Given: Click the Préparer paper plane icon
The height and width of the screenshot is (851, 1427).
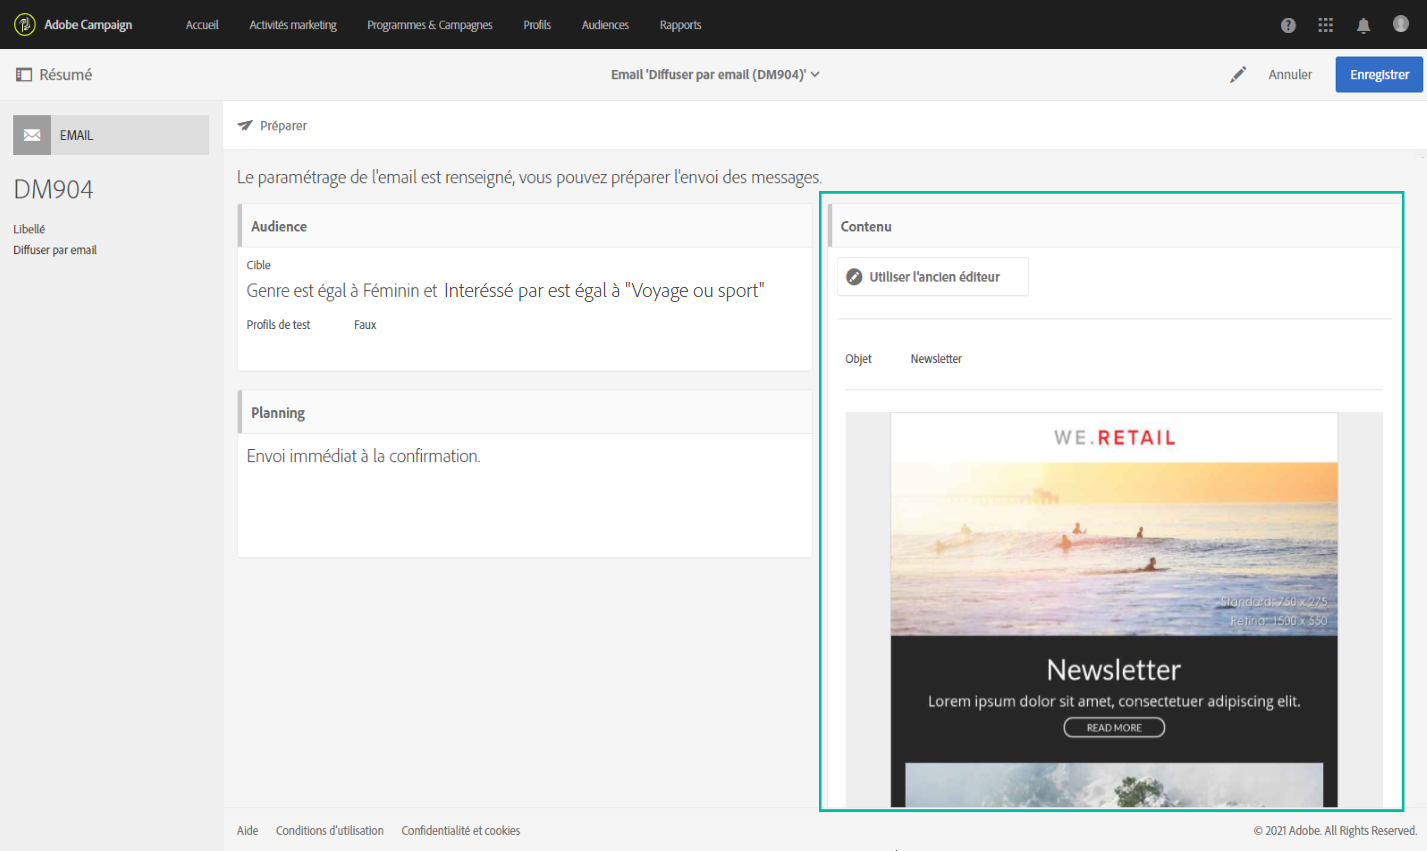Looking at the screenshot, I should (245, 126).
